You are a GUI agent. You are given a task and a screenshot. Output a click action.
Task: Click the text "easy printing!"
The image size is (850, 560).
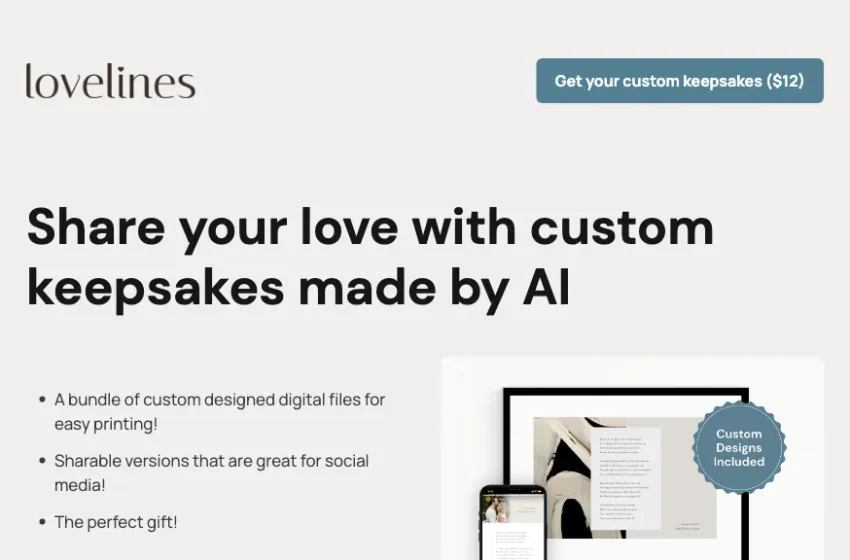point(106,424)
